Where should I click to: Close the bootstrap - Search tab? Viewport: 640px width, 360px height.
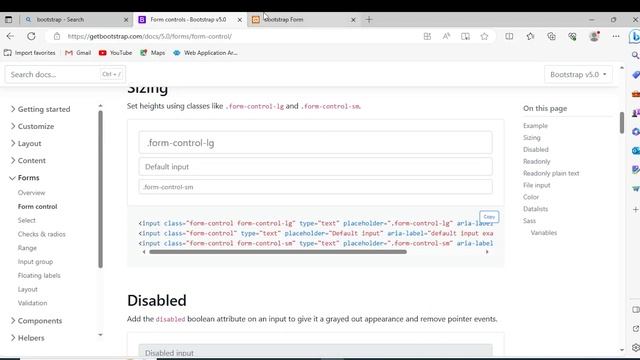[126, 20]
